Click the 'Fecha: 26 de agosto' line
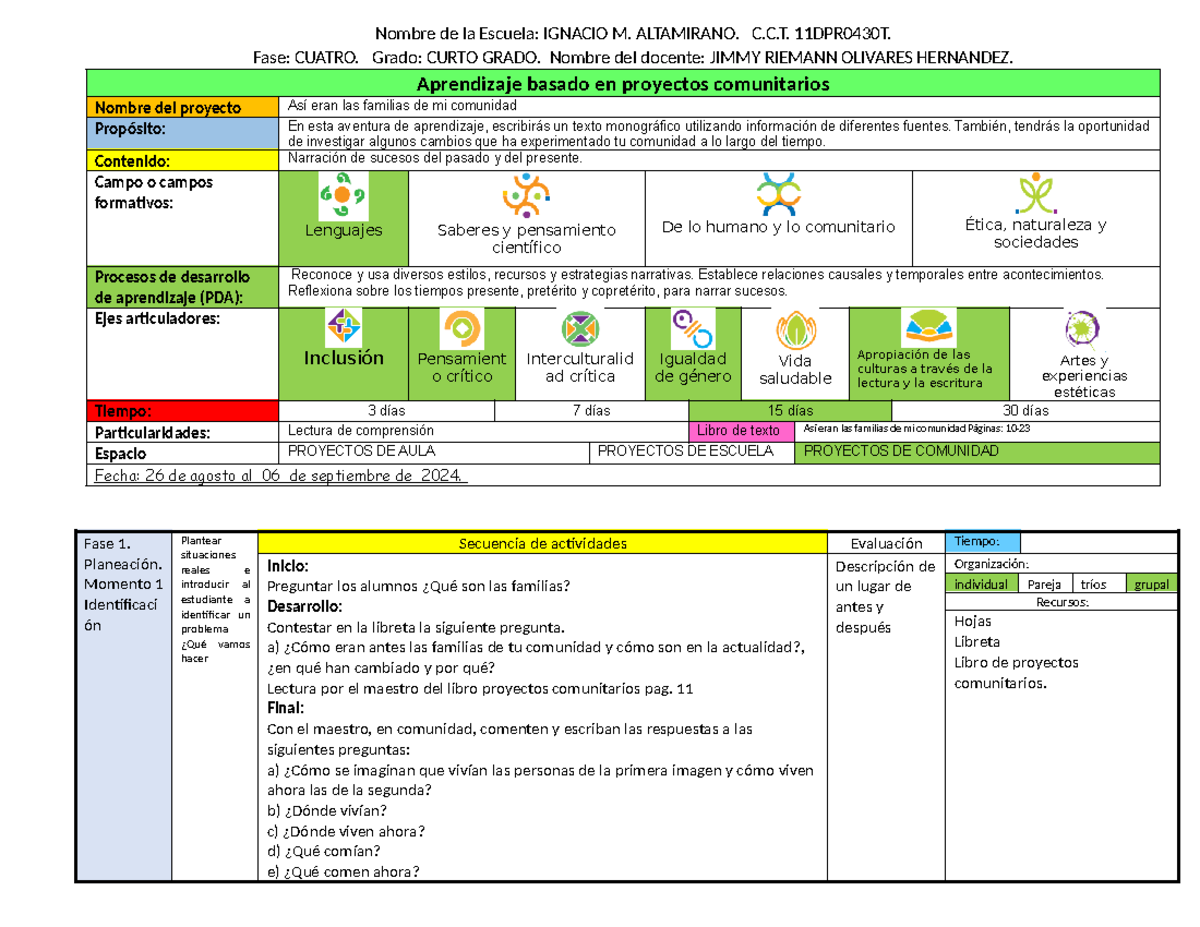 pos(279,475)
